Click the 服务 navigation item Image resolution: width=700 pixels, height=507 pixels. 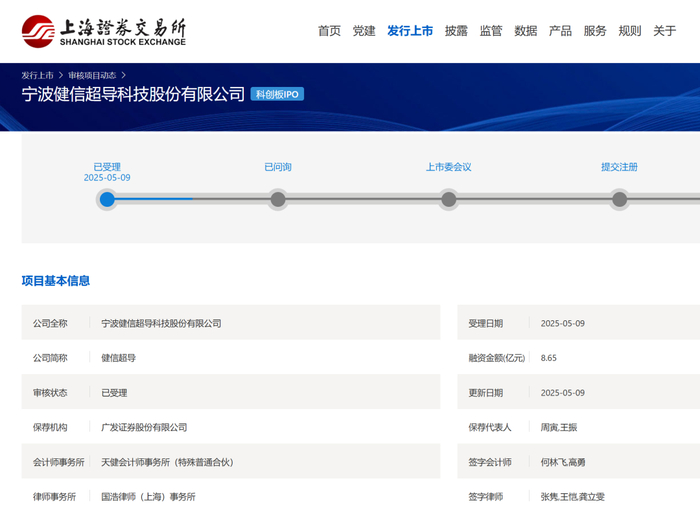595,31
